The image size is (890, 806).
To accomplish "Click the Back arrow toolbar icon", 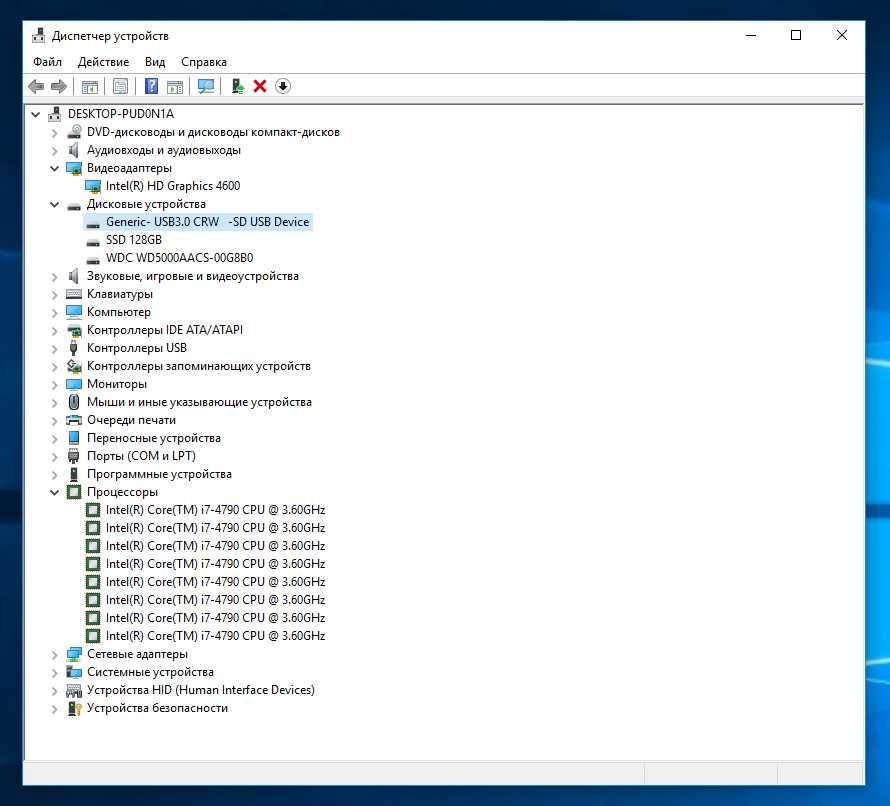I will coord(36,86).
